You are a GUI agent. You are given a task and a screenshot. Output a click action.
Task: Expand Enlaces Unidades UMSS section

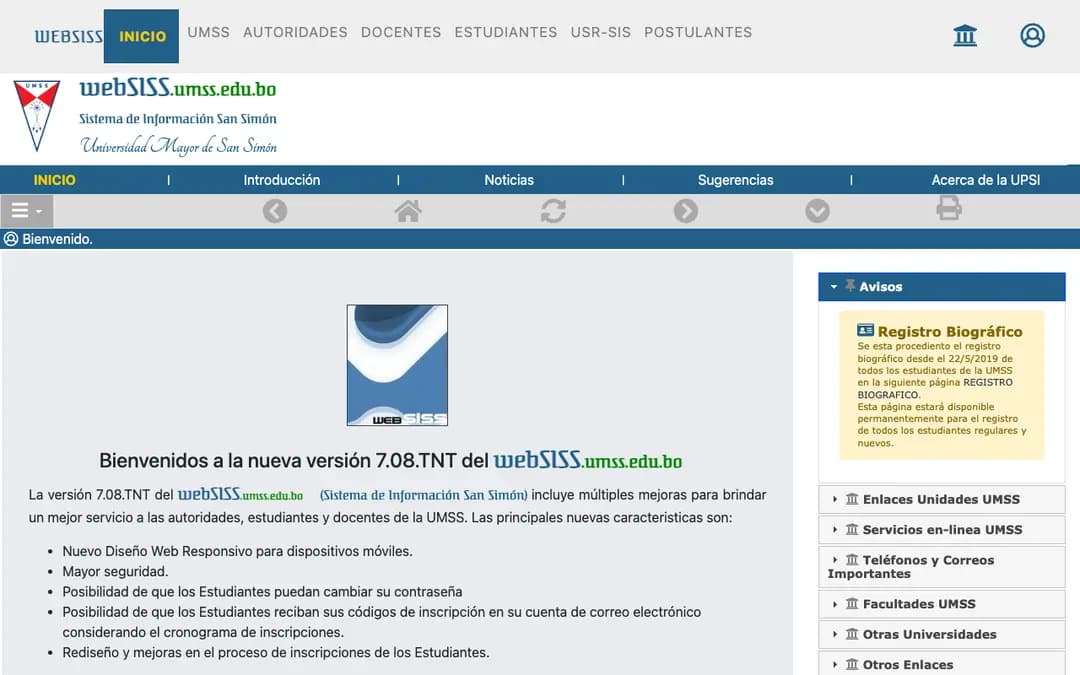[x=942, y=499]
